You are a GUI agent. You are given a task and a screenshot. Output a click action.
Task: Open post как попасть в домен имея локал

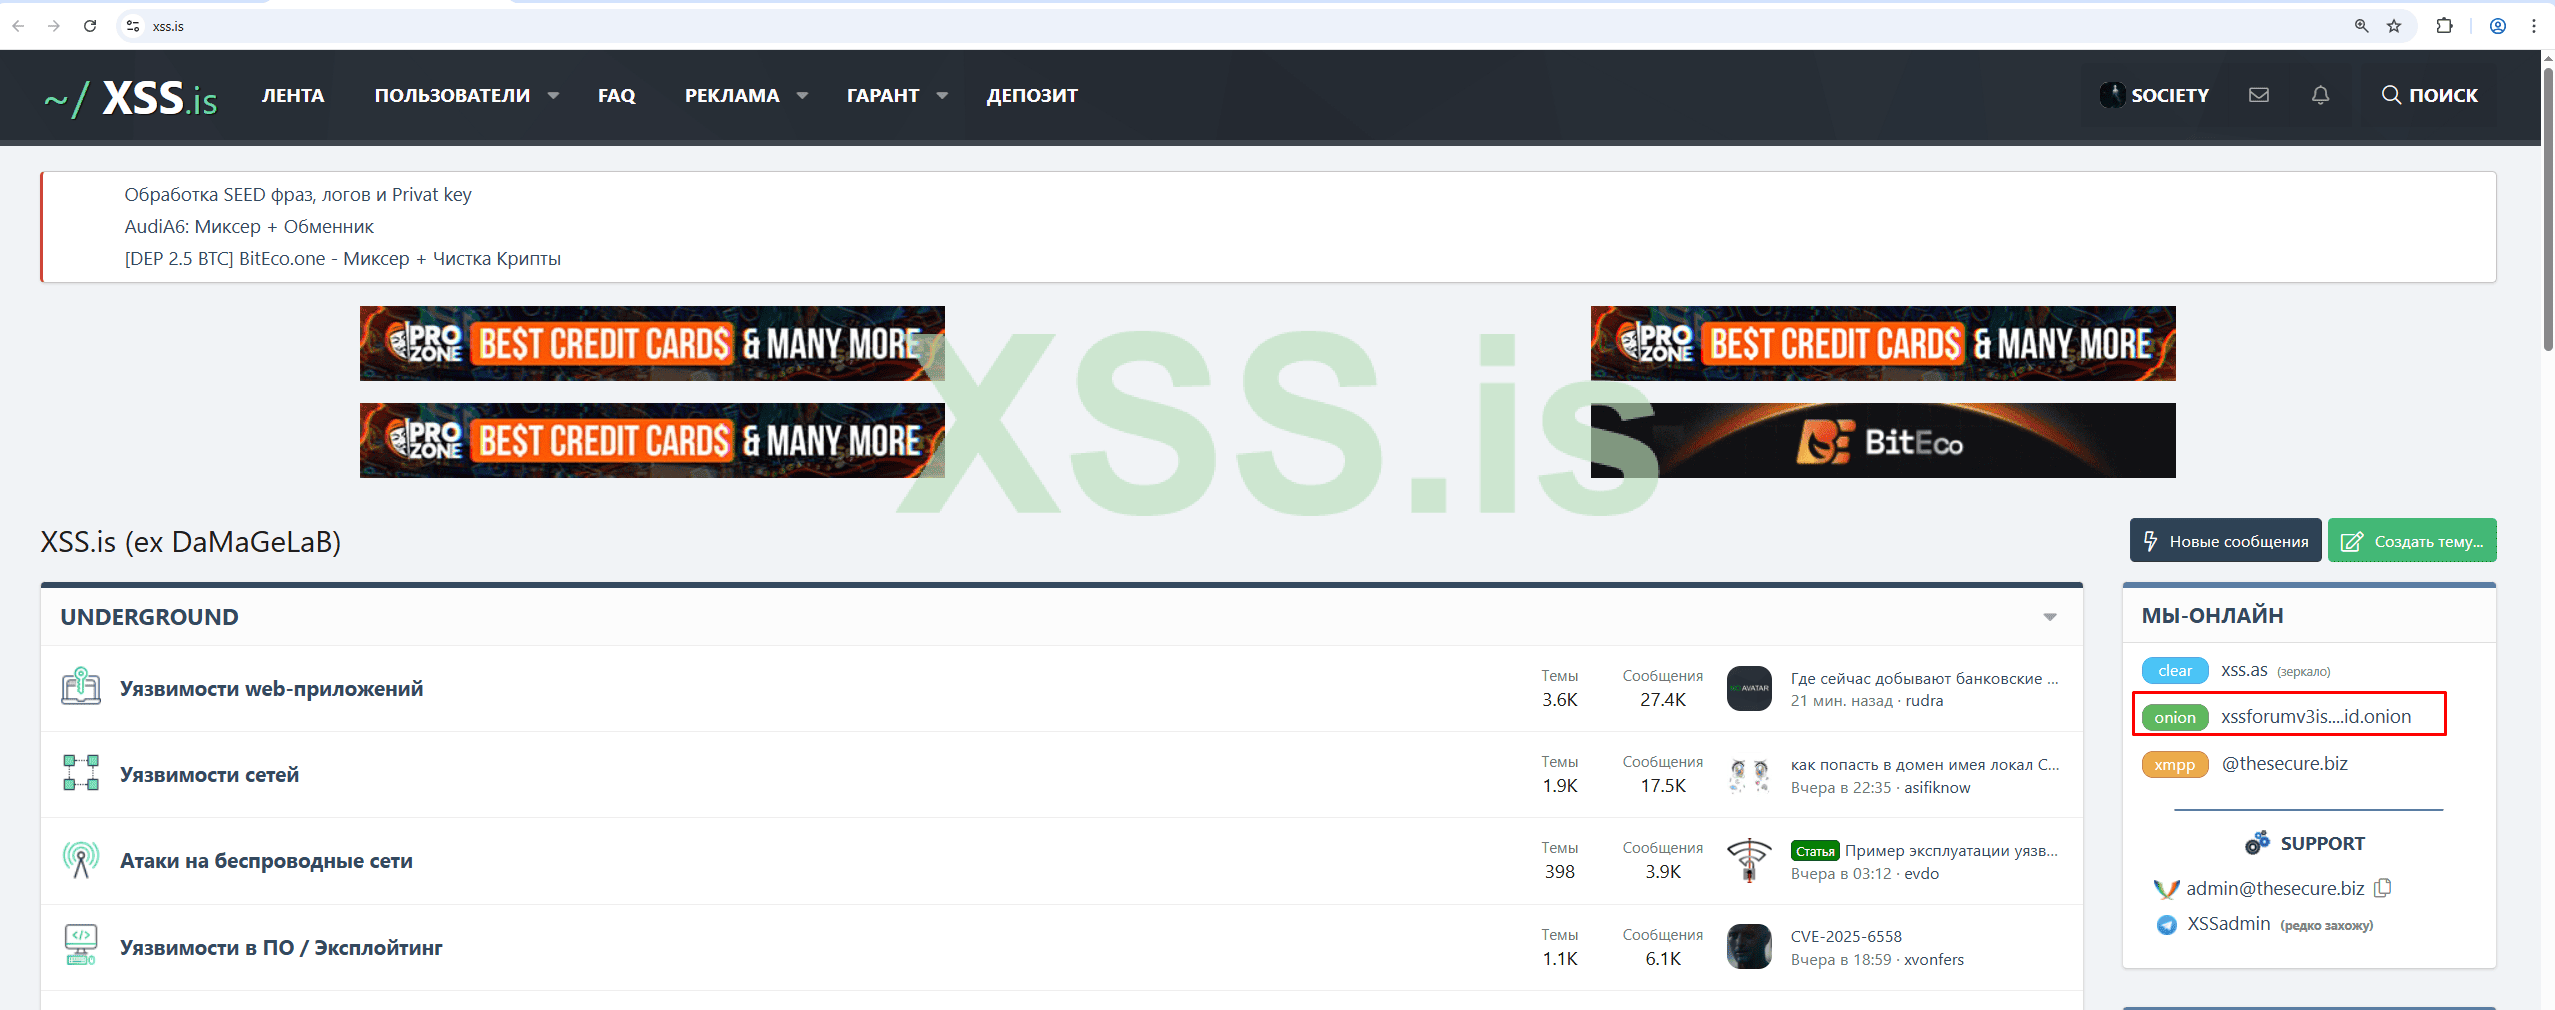1925,764
